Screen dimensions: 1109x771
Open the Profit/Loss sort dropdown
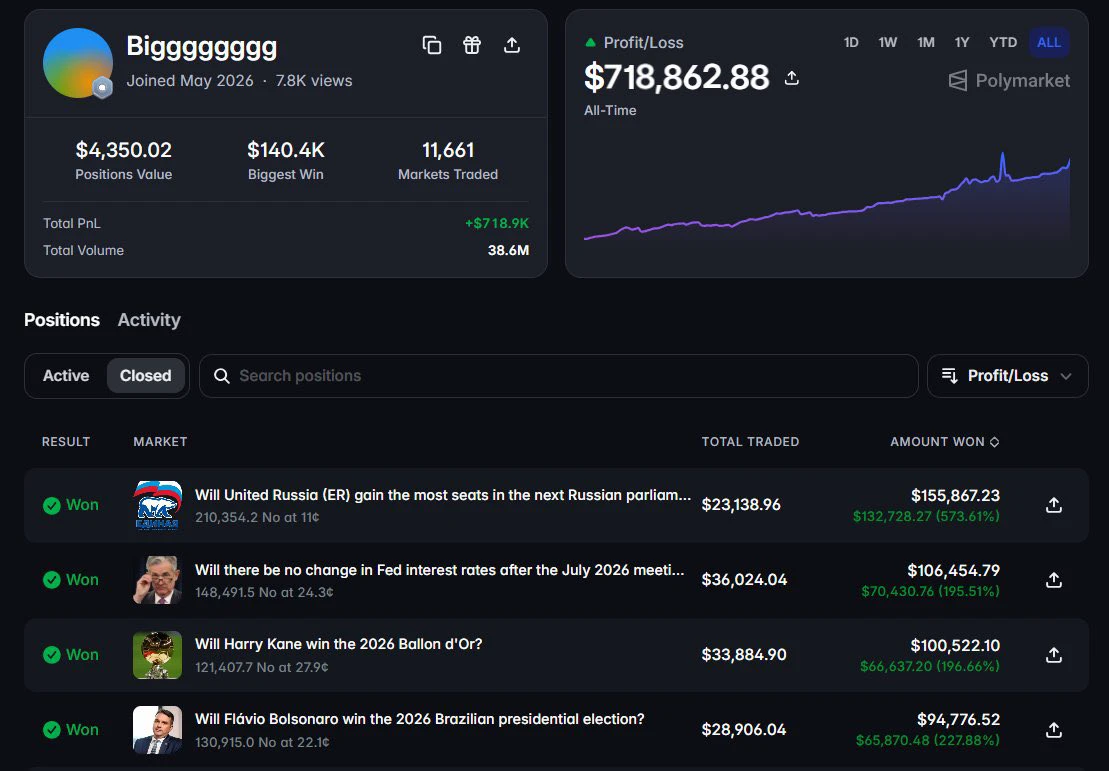coord(1007,376)
